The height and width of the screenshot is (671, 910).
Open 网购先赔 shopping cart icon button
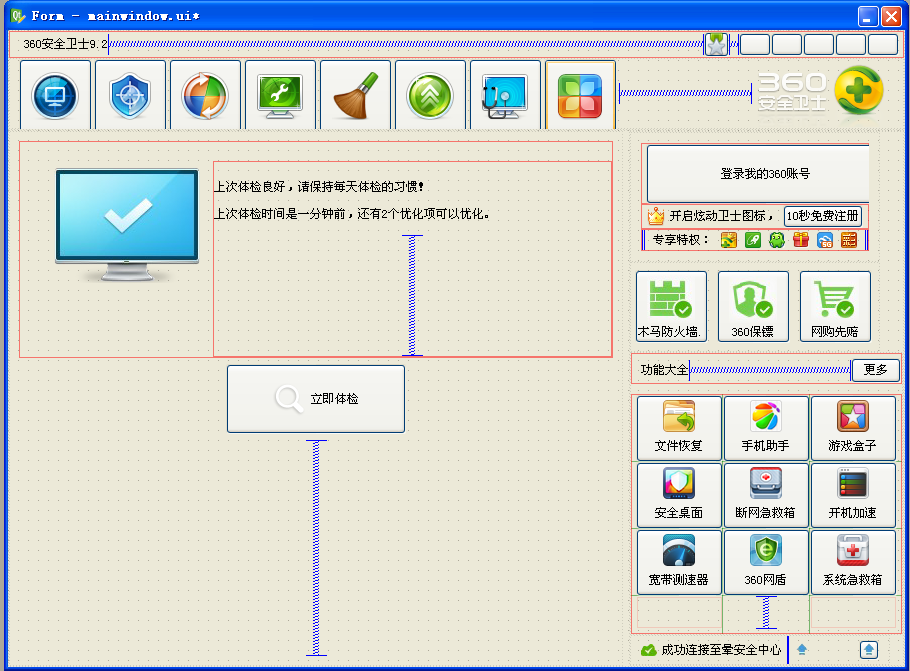click(x=835, y=306)
